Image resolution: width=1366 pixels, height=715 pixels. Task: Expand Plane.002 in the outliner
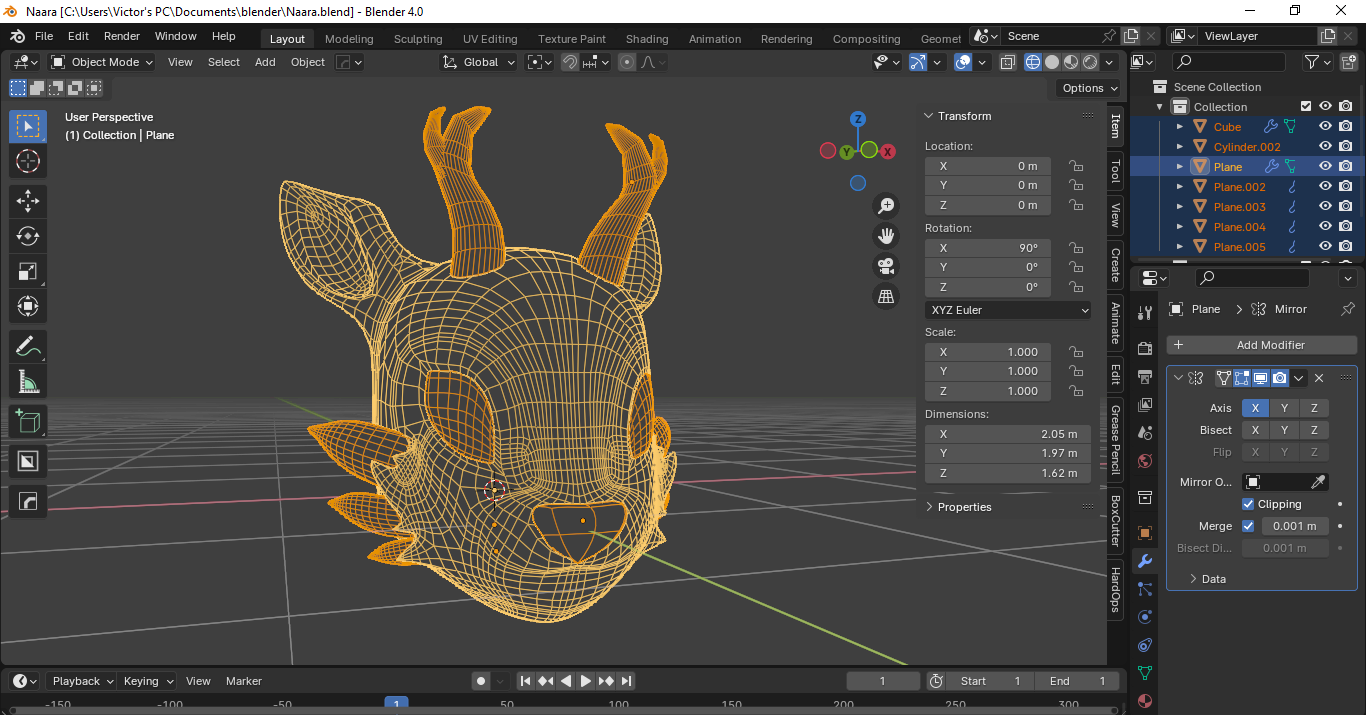pyautogui.click(x=1180, y=187)
